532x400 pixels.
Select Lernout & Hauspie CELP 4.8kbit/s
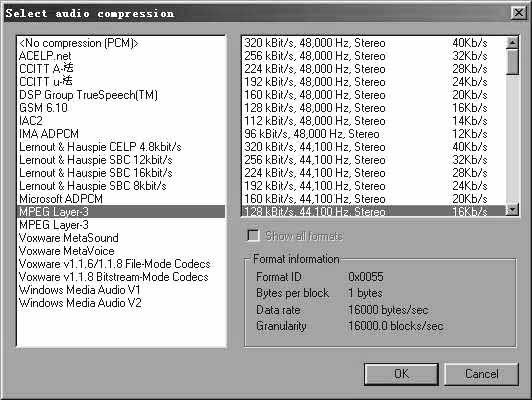121,147
